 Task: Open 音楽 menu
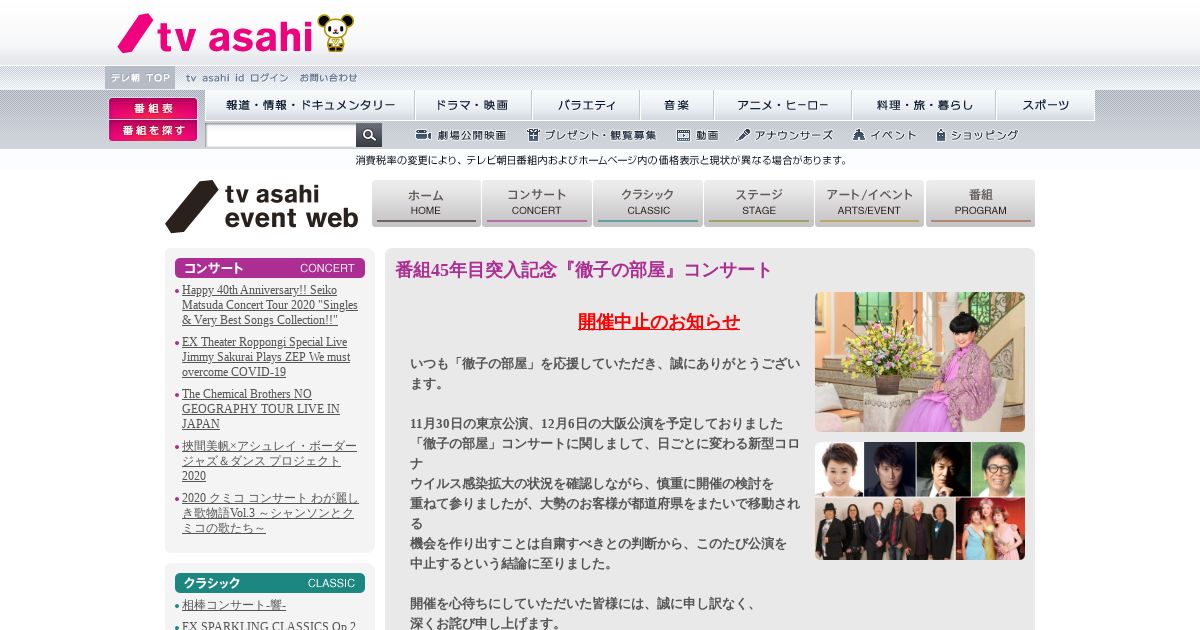(x=677, y=105)
